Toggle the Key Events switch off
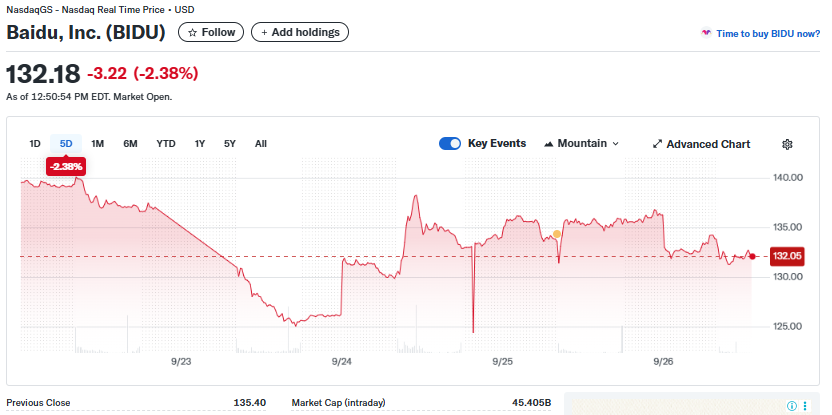Screen dimensions: 832x415 pyautogui.click(x=450, y=144)
